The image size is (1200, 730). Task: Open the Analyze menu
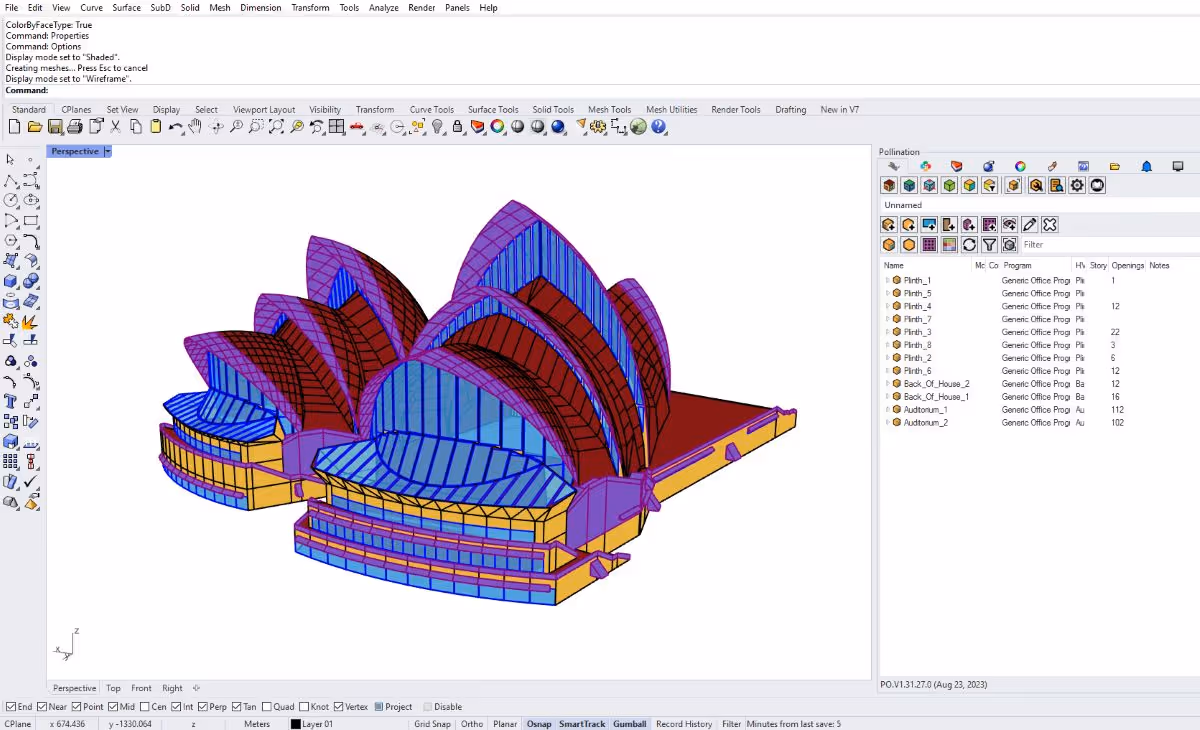pyautogui.click(x=383, y=8)
